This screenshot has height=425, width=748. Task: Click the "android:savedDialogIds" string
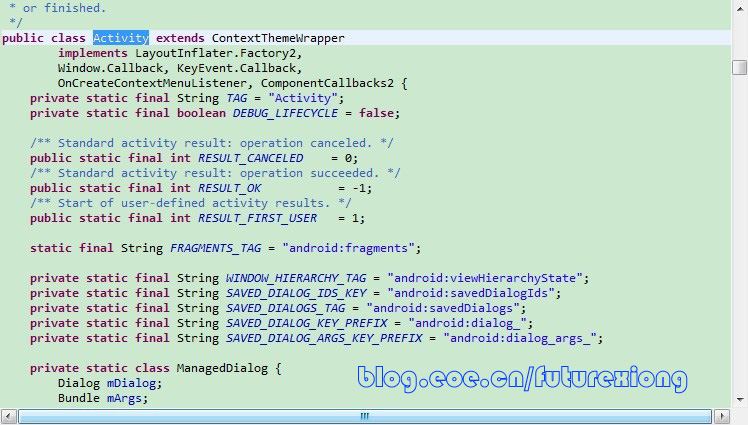(471, 293)
